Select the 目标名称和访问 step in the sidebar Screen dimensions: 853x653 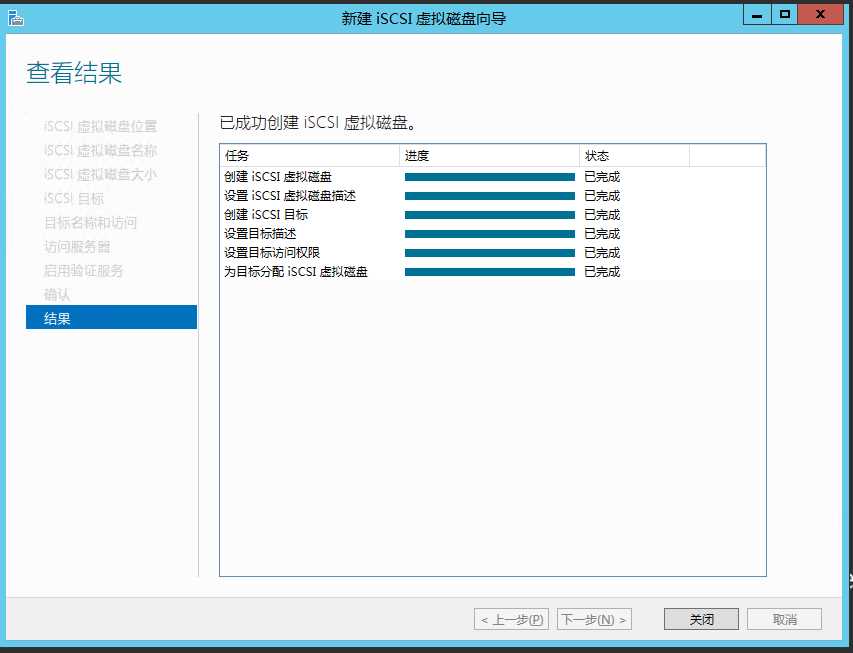click(x=90, y=223)
